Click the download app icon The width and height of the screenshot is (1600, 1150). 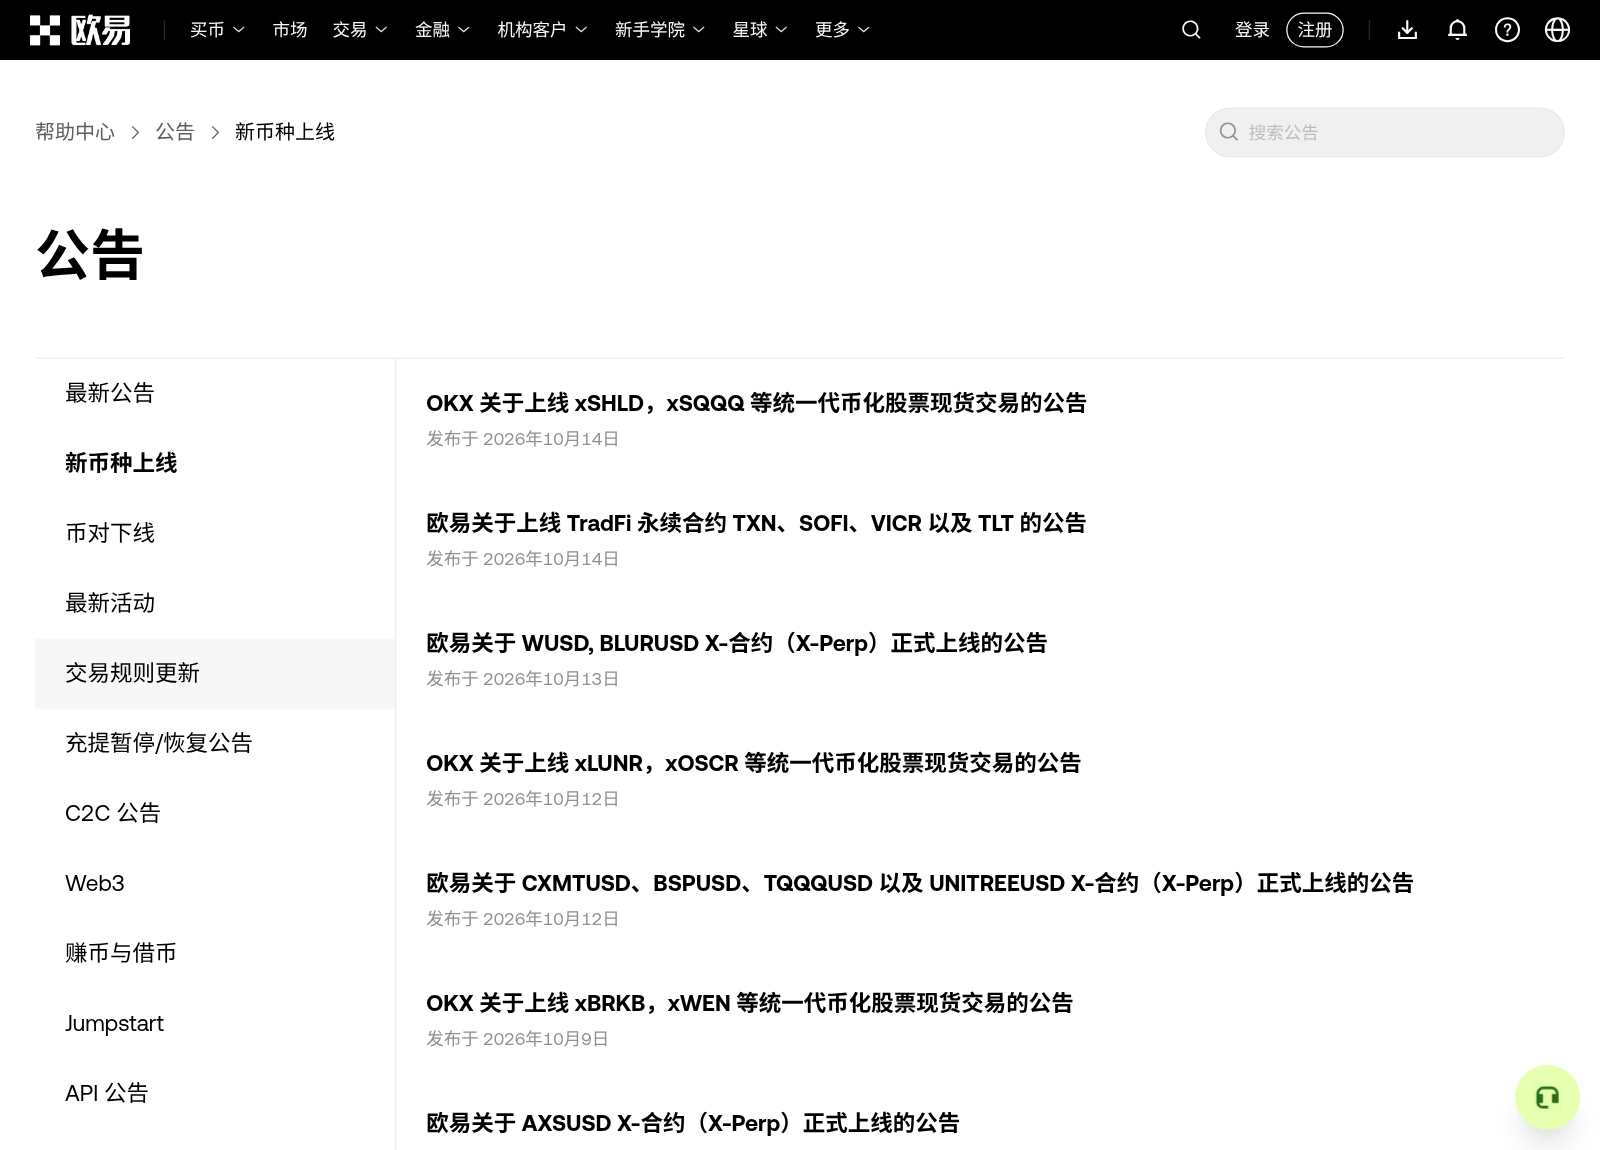click(1407, 30)
